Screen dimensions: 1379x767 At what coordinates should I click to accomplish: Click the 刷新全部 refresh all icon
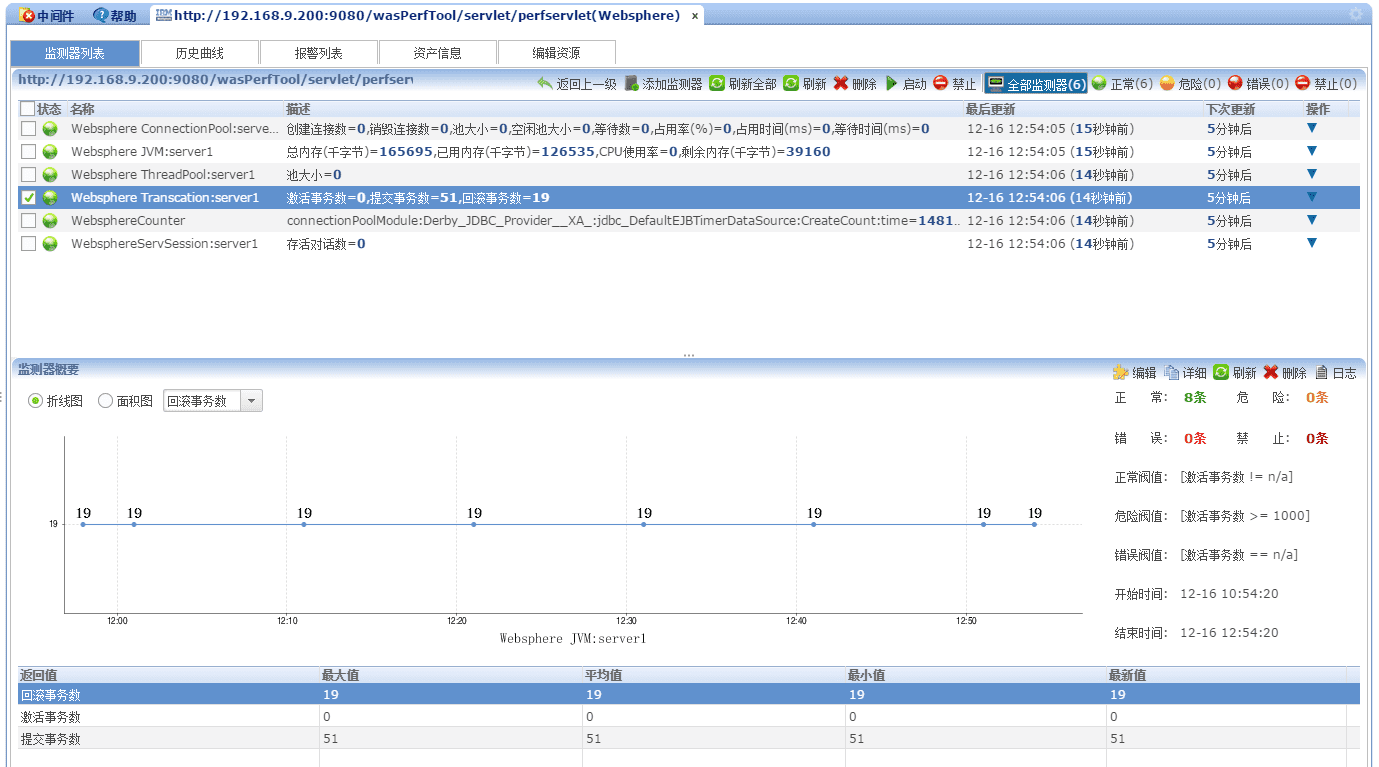[717, 84]
